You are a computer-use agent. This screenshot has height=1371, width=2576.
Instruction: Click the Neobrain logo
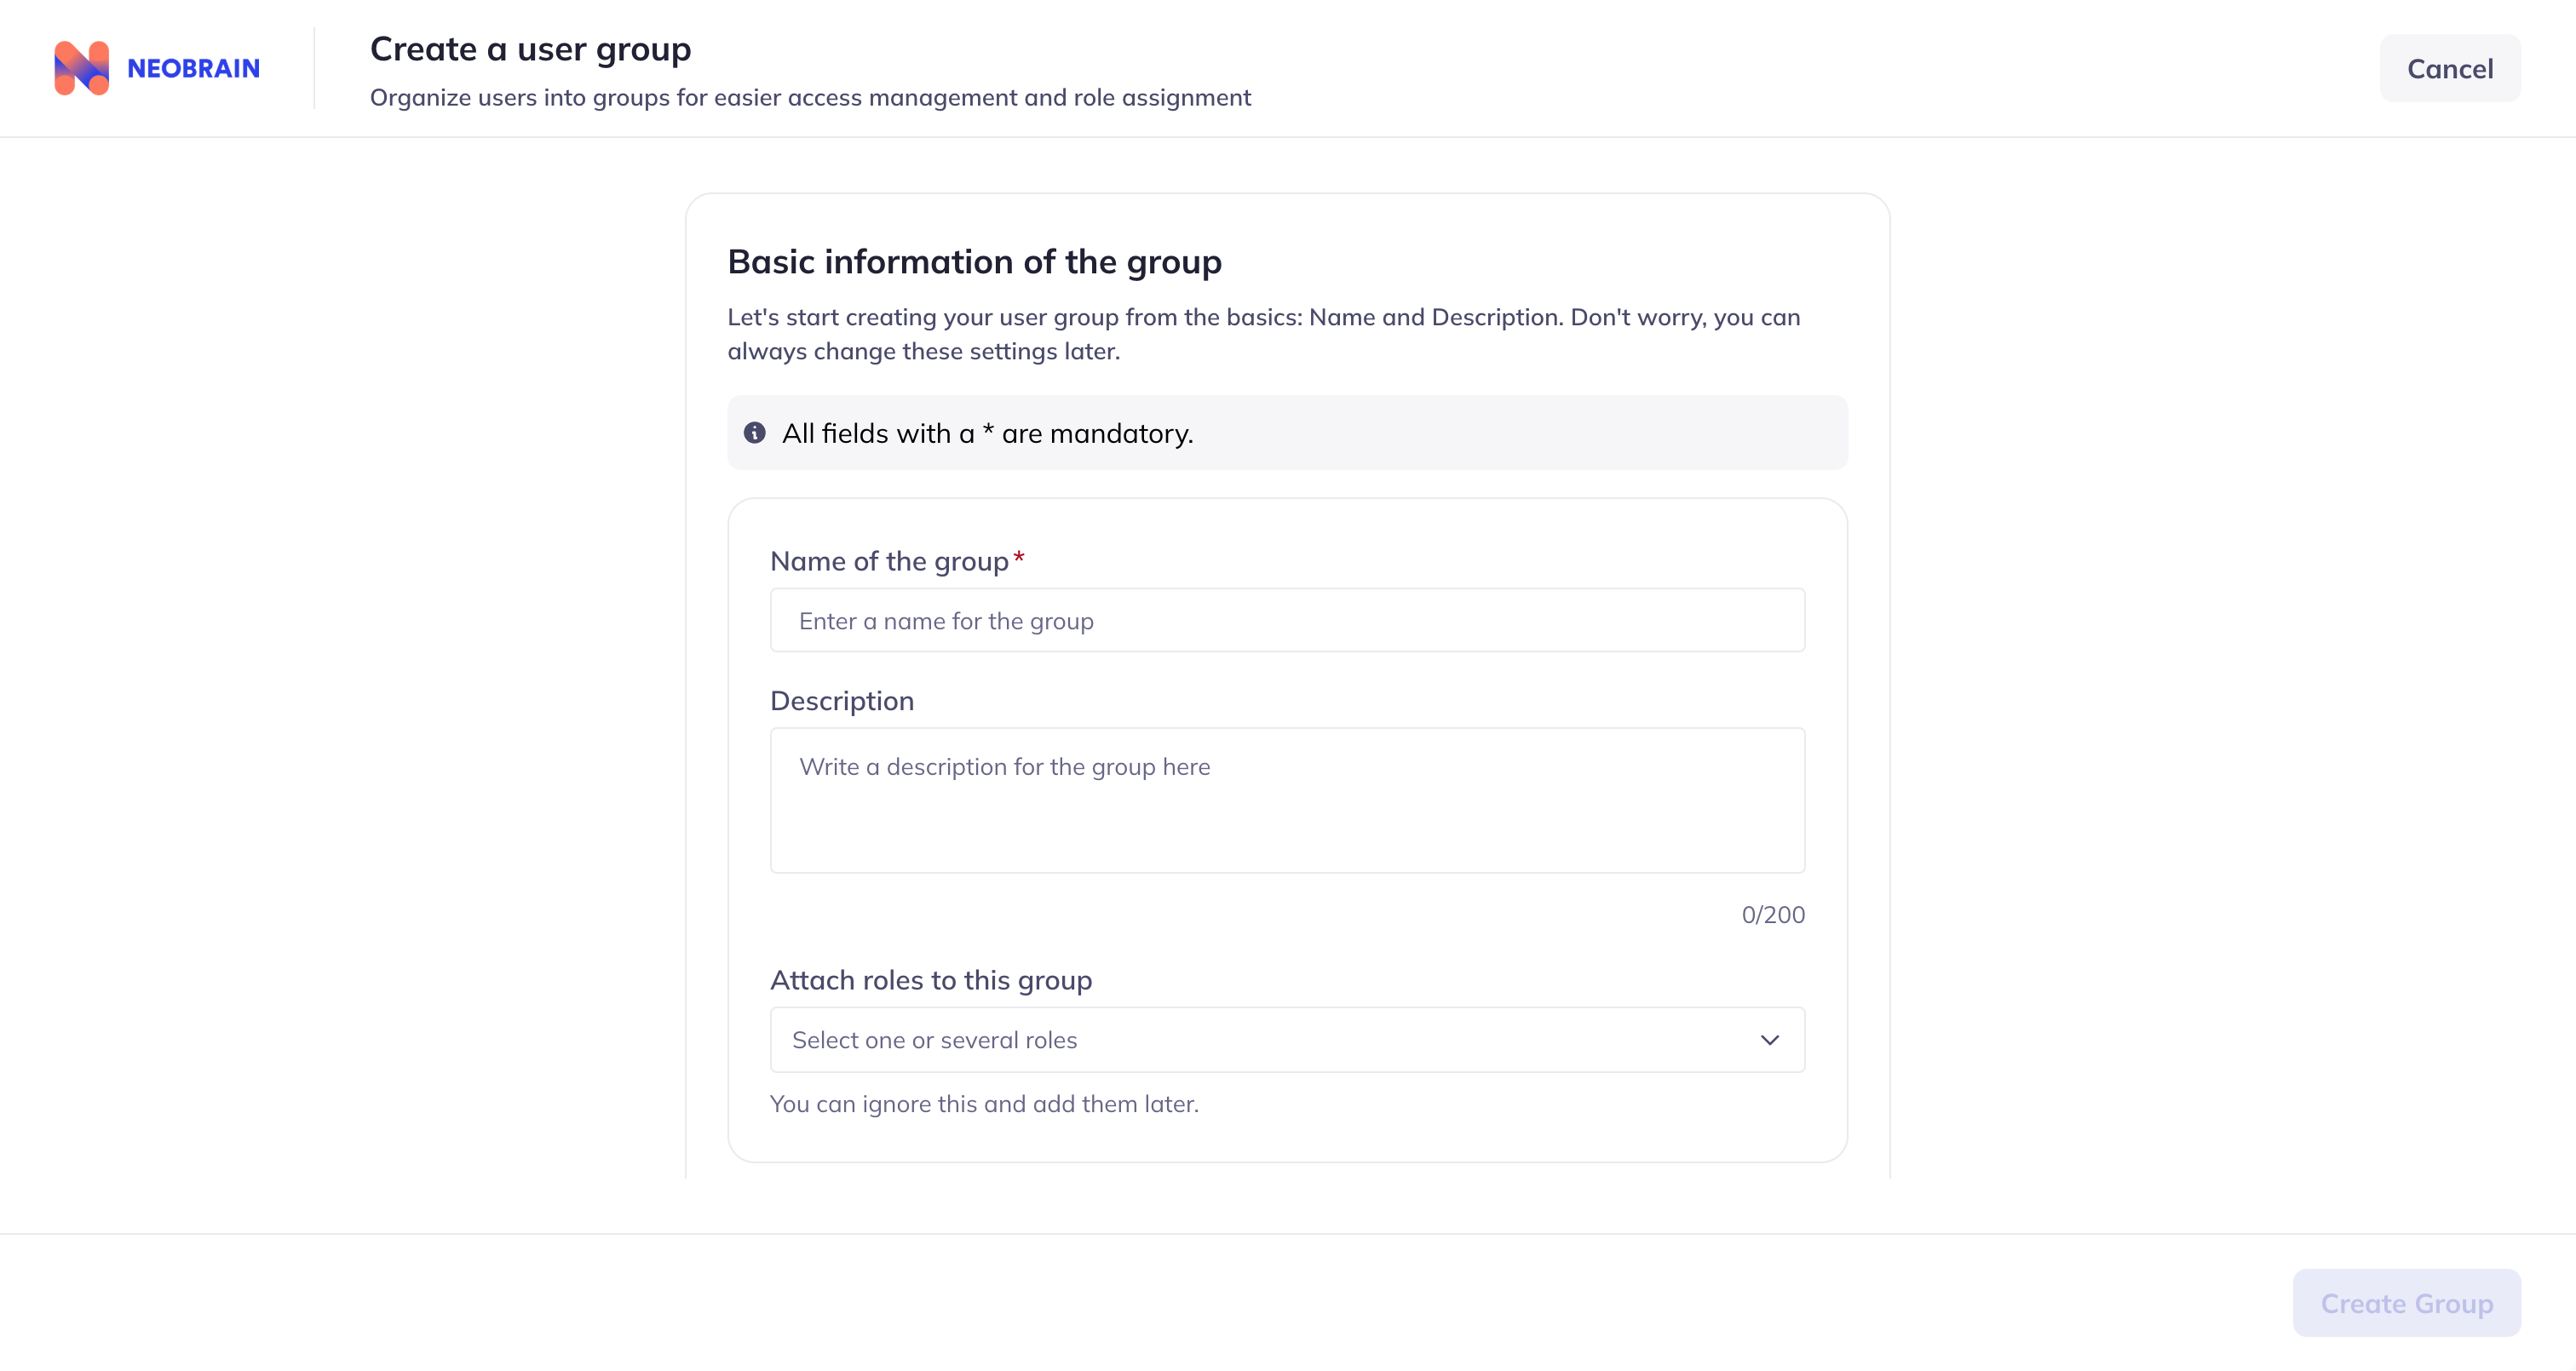[156, 67]
